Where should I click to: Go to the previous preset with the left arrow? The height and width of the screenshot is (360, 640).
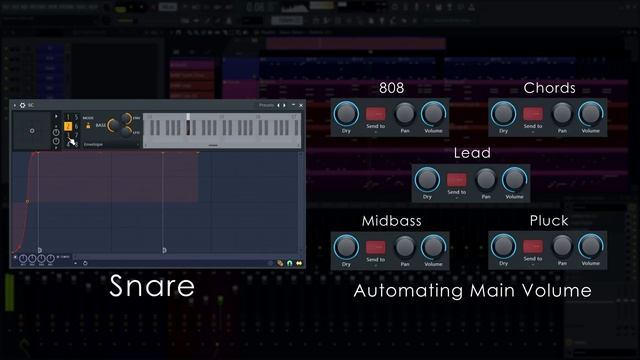(279, 105)
